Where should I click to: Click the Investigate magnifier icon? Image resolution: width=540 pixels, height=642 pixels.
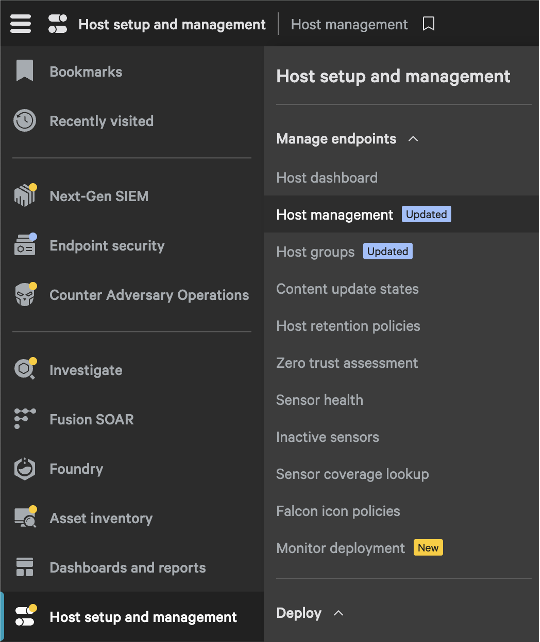[25, 369]
